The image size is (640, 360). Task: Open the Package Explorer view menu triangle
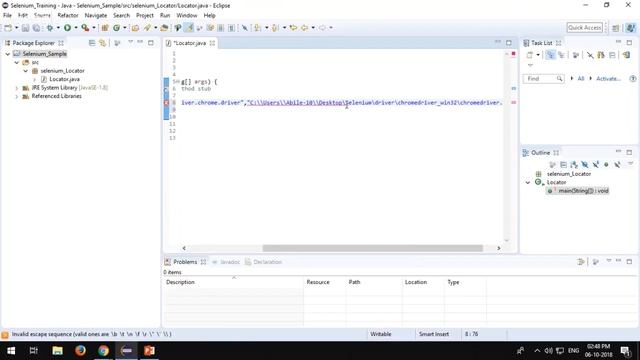130,42
